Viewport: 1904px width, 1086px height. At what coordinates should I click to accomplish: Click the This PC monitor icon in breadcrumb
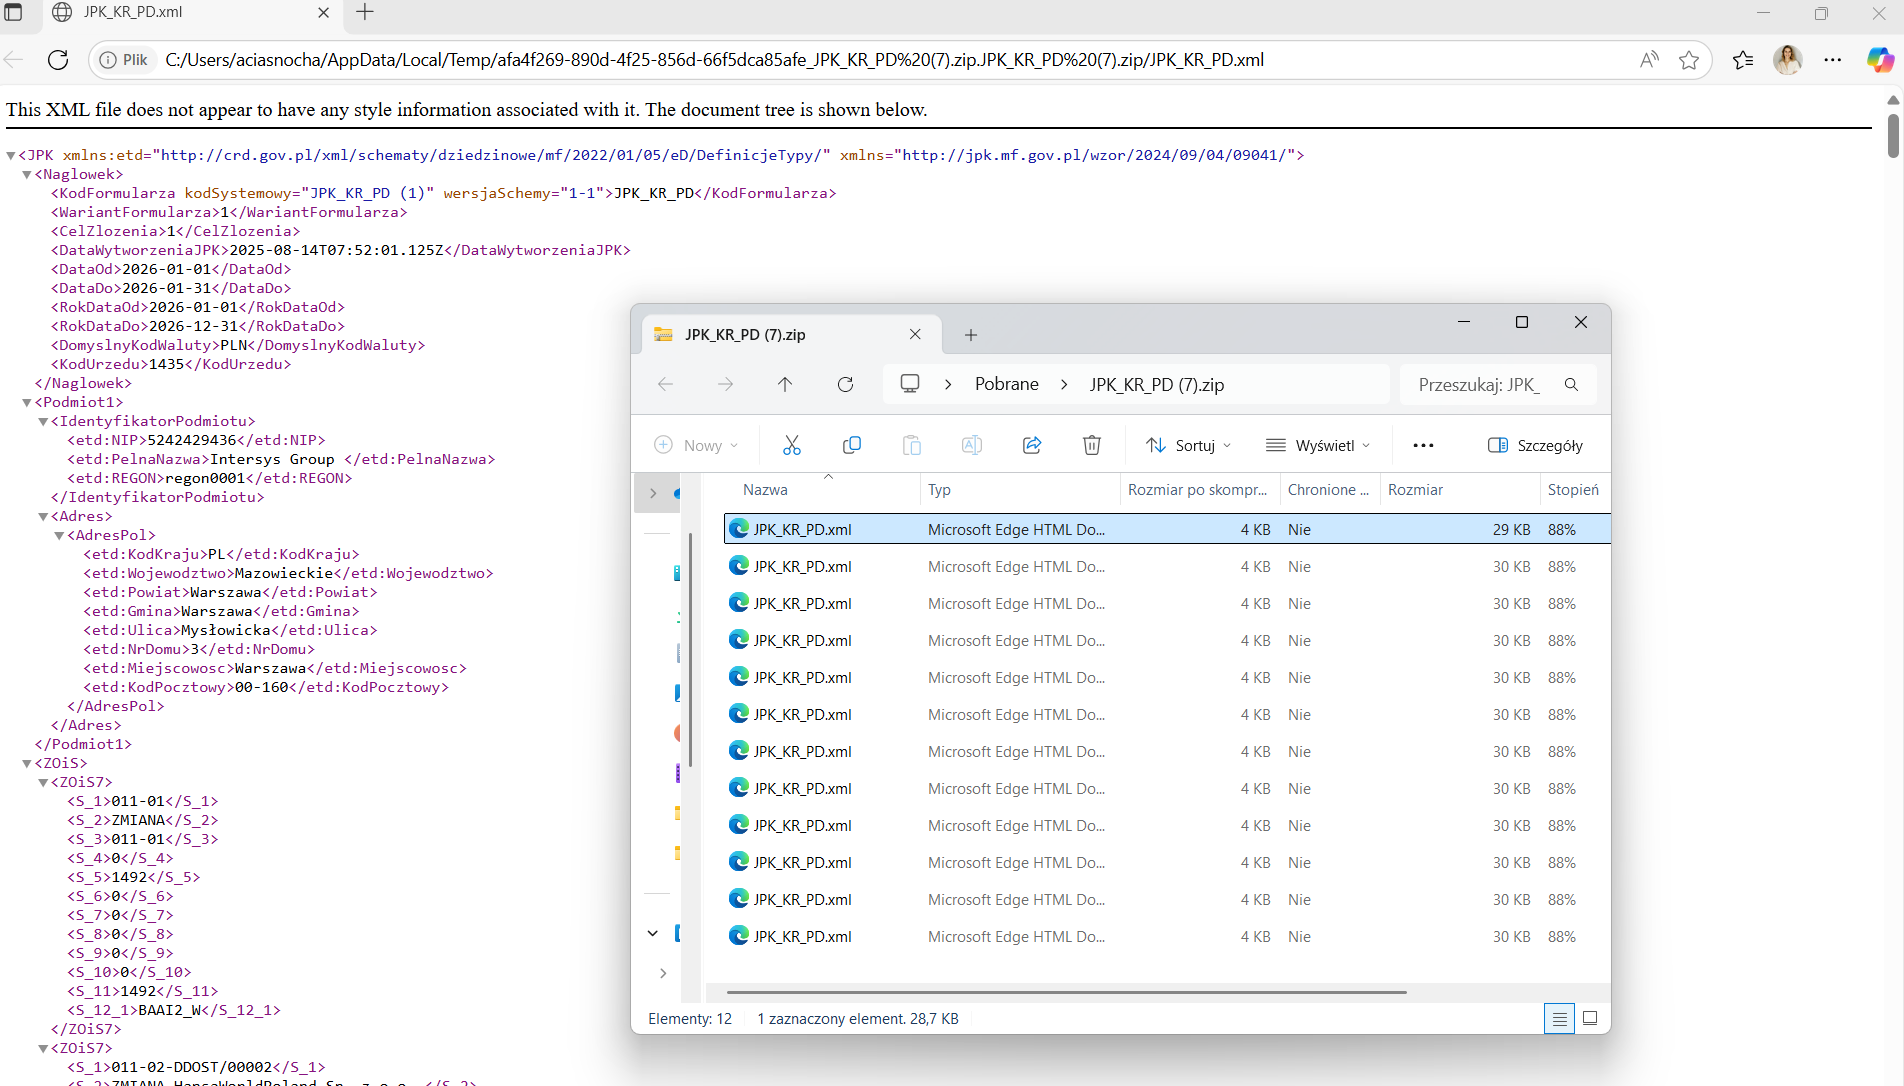point(910,384)
